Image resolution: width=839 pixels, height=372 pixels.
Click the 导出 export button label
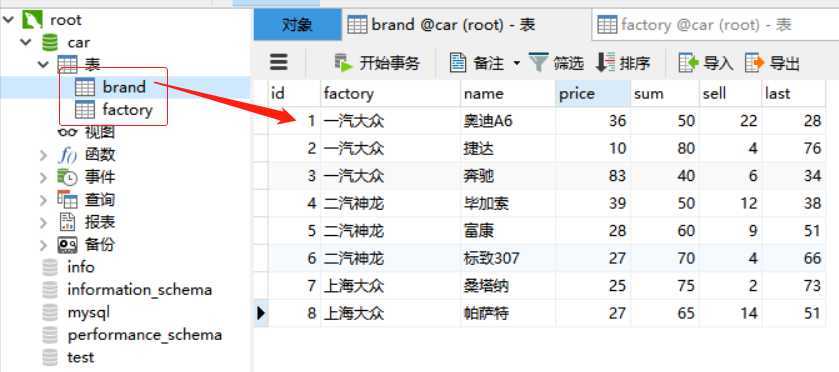point(784,64)
